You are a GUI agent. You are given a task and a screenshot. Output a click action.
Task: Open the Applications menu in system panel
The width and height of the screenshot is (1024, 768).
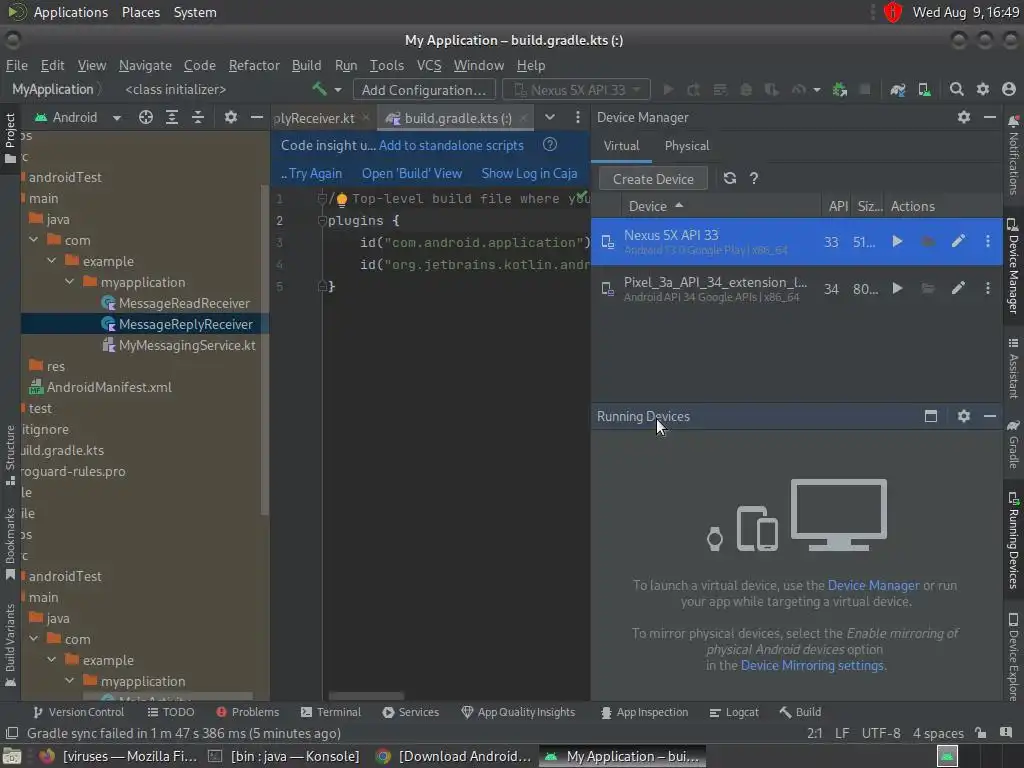coord(71,12)
